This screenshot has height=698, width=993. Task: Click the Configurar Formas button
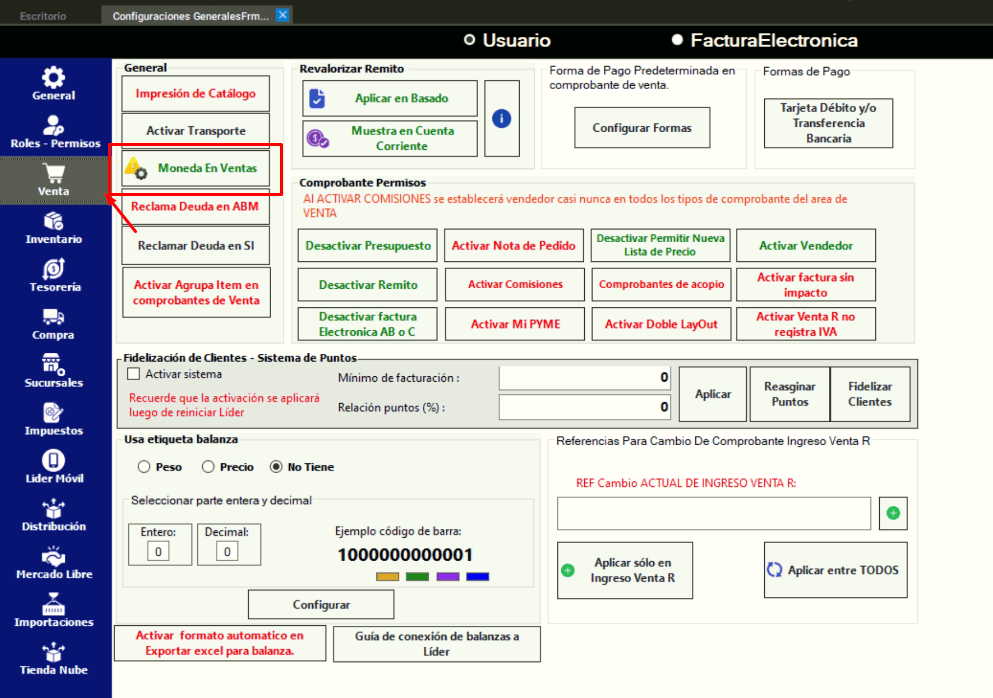tap(642, 128)
